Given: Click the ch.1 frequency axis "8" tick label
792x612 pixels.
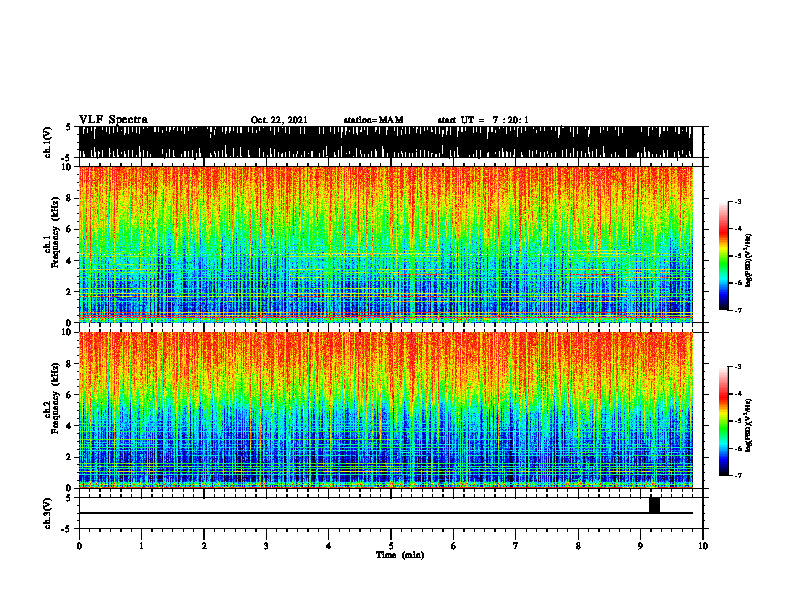Looking at the screenshot, I should click(x=70, y=198).
